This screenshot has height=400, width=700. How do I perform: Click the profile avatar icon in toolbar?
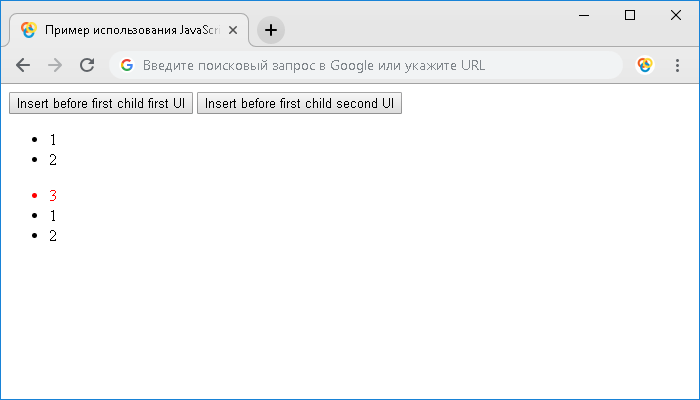tap(645, 66)
